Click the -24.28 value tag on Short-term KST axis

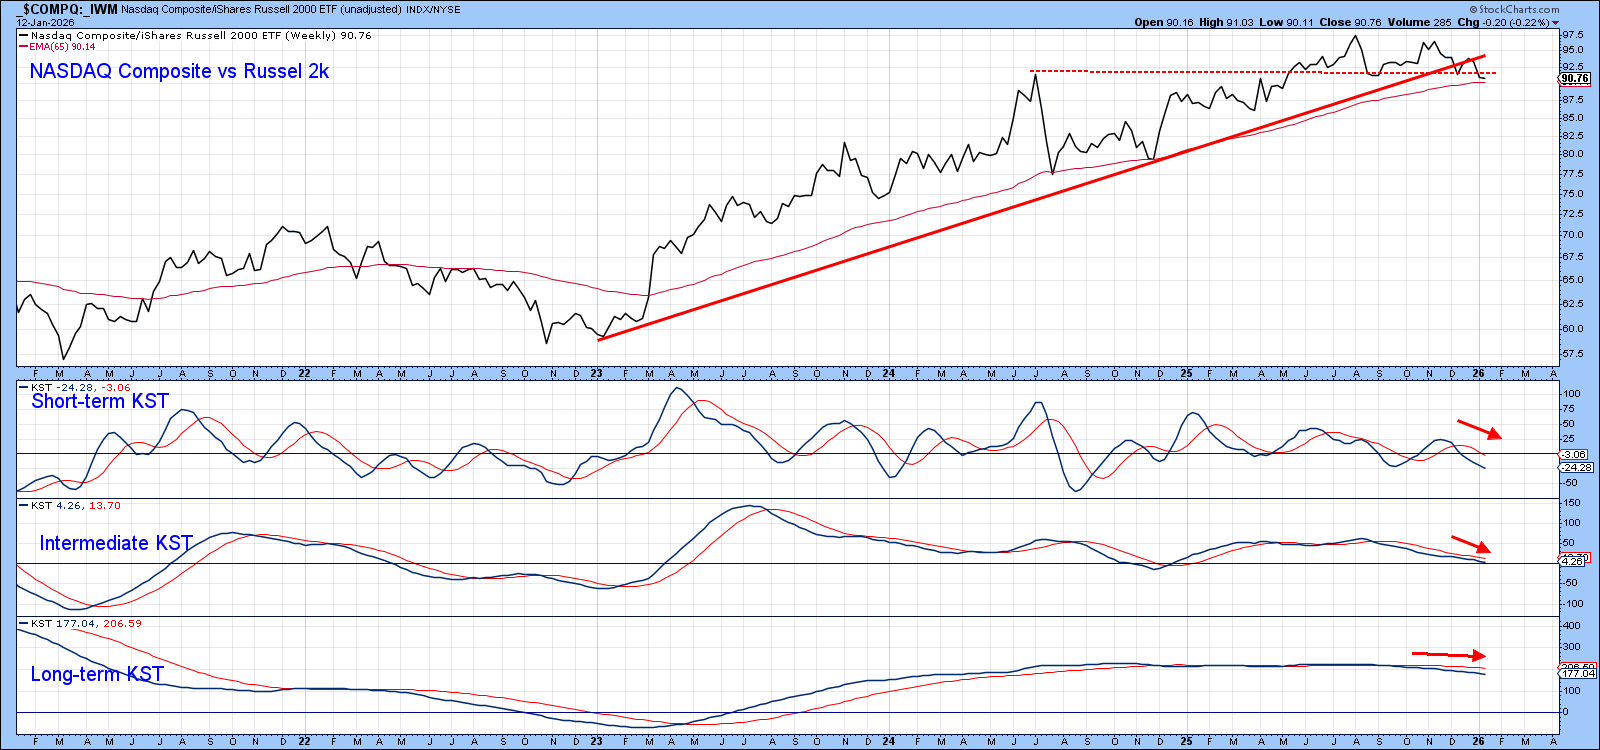[x=1577, y=468]
